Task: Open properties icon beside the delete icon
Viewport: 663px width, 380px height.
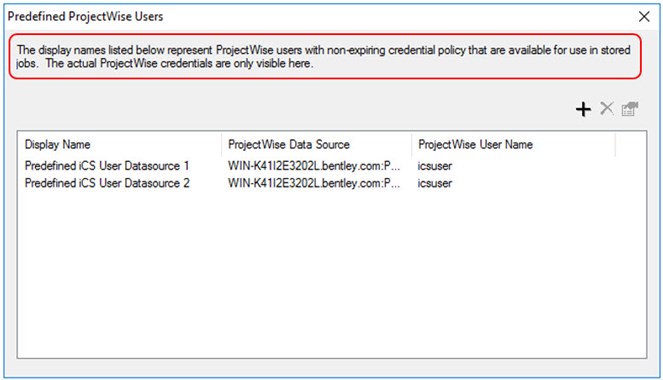Action: click(630, 109)
